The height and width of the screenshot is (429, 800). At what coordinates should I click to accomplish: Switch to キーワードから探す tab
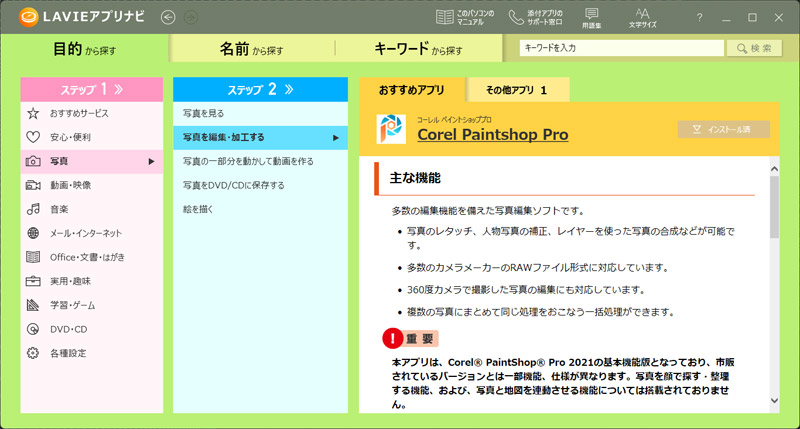pos(418,48)
